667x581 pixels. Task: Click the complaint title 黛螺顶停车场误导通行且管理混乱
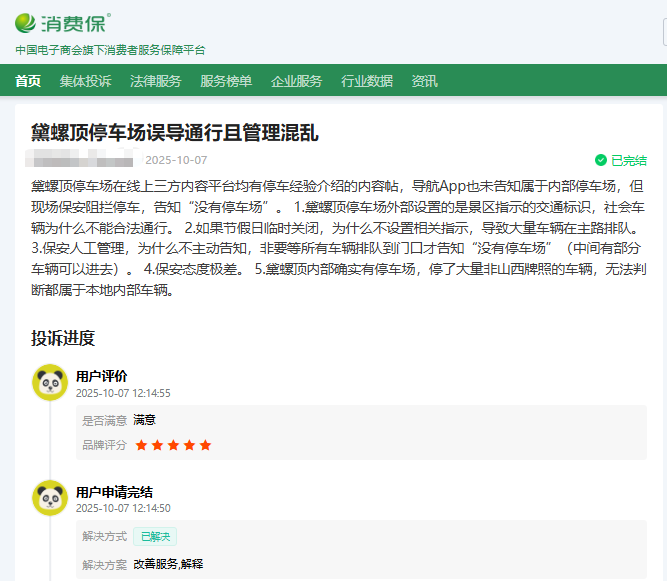click(175, 132)
